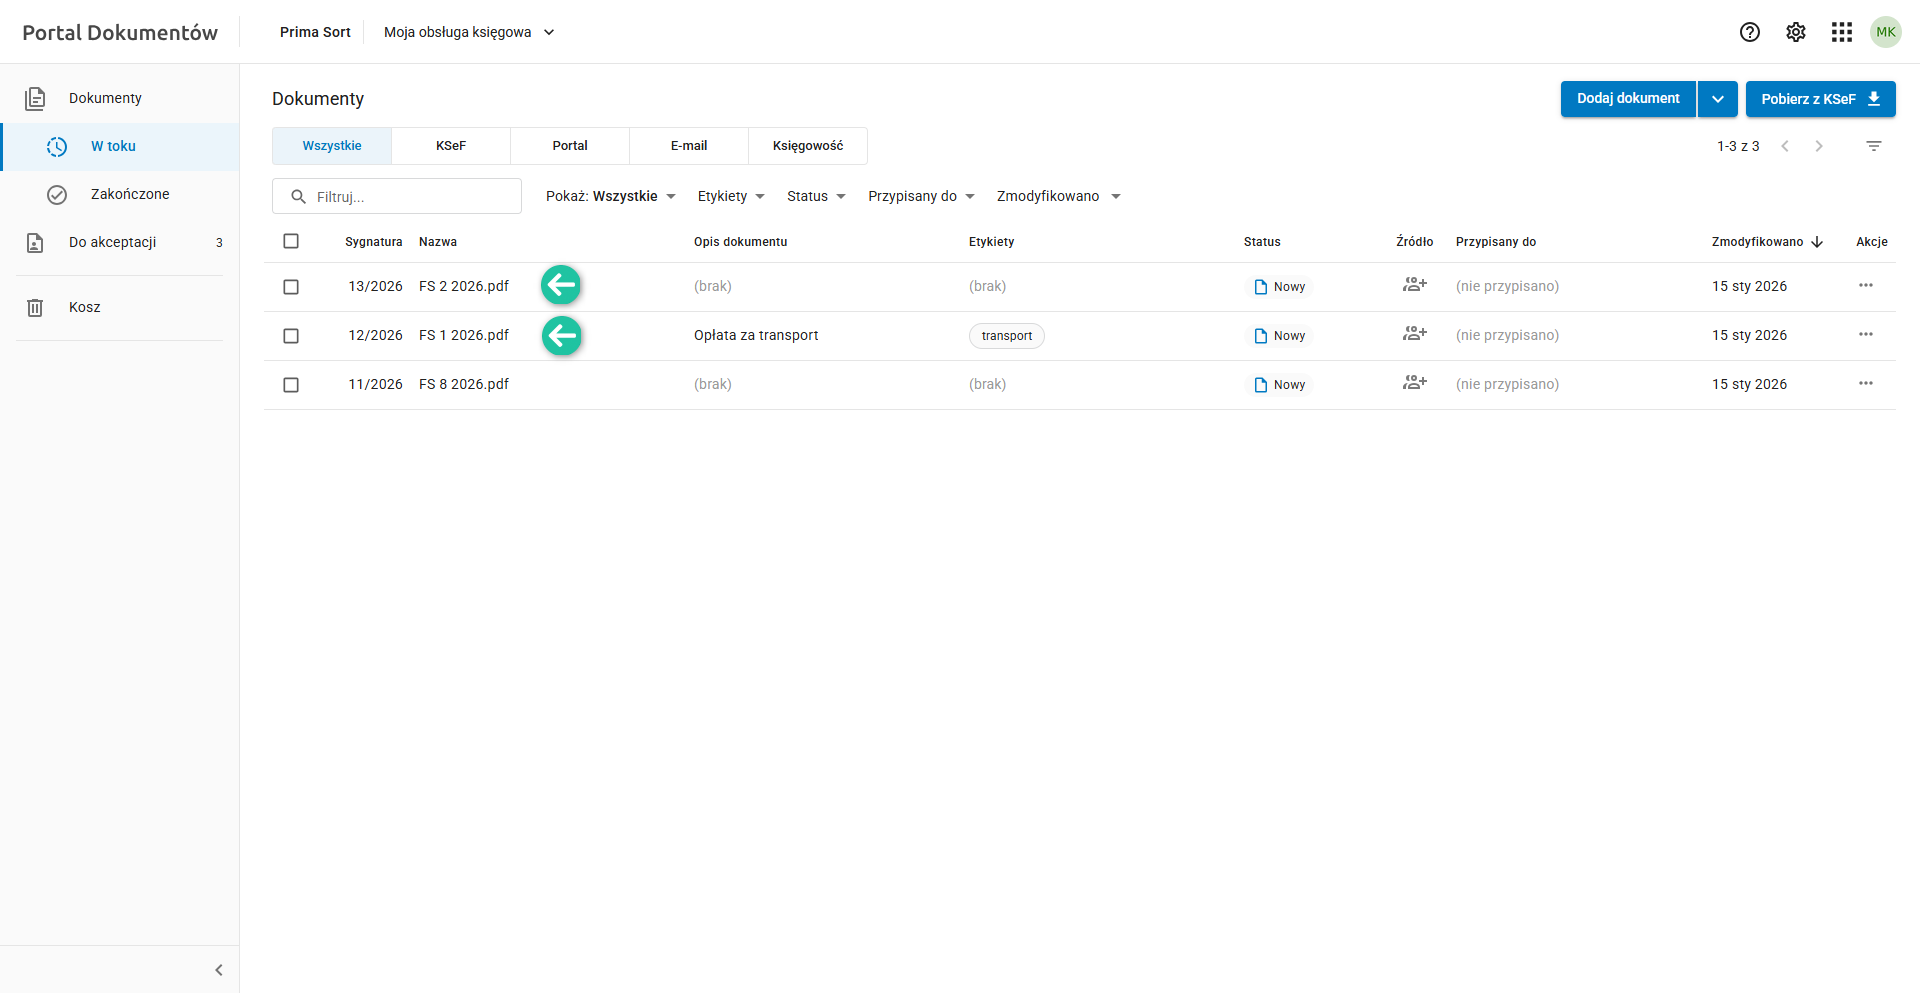Screen dimensions: 1920x993
Task: Open the column filter settings icon
Action: click(1873, 146)
